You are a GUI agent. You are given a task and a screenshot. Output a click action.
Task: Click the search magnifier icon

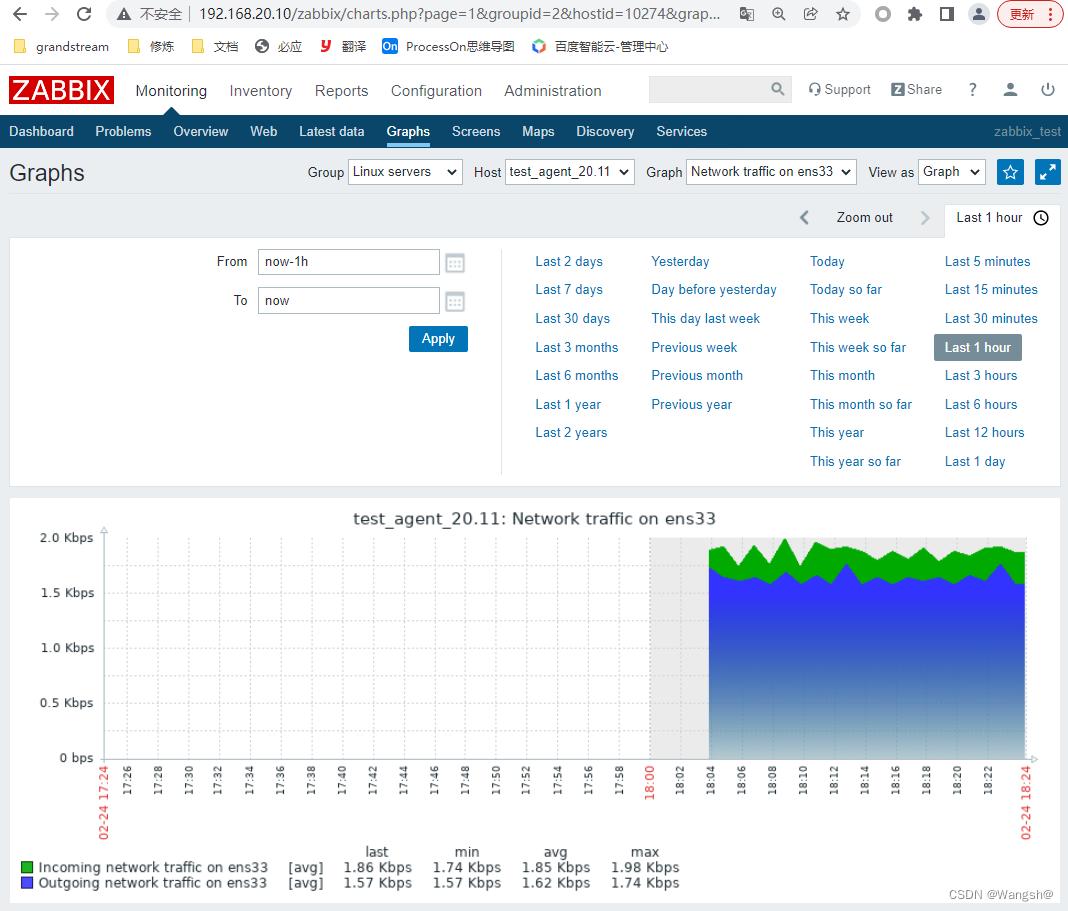pos(778,90)
